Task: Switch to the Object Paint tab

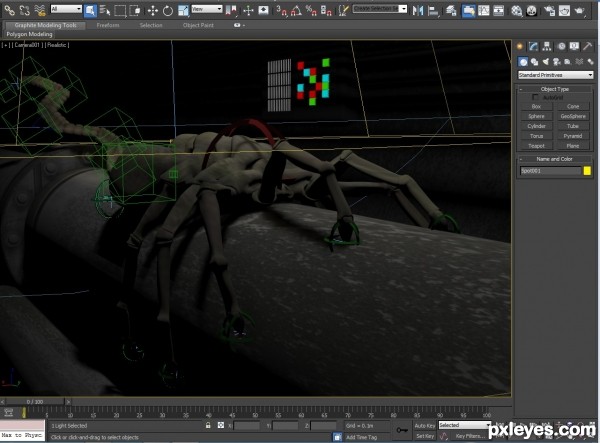Action: pyautogui.click(x=198, y=25)
